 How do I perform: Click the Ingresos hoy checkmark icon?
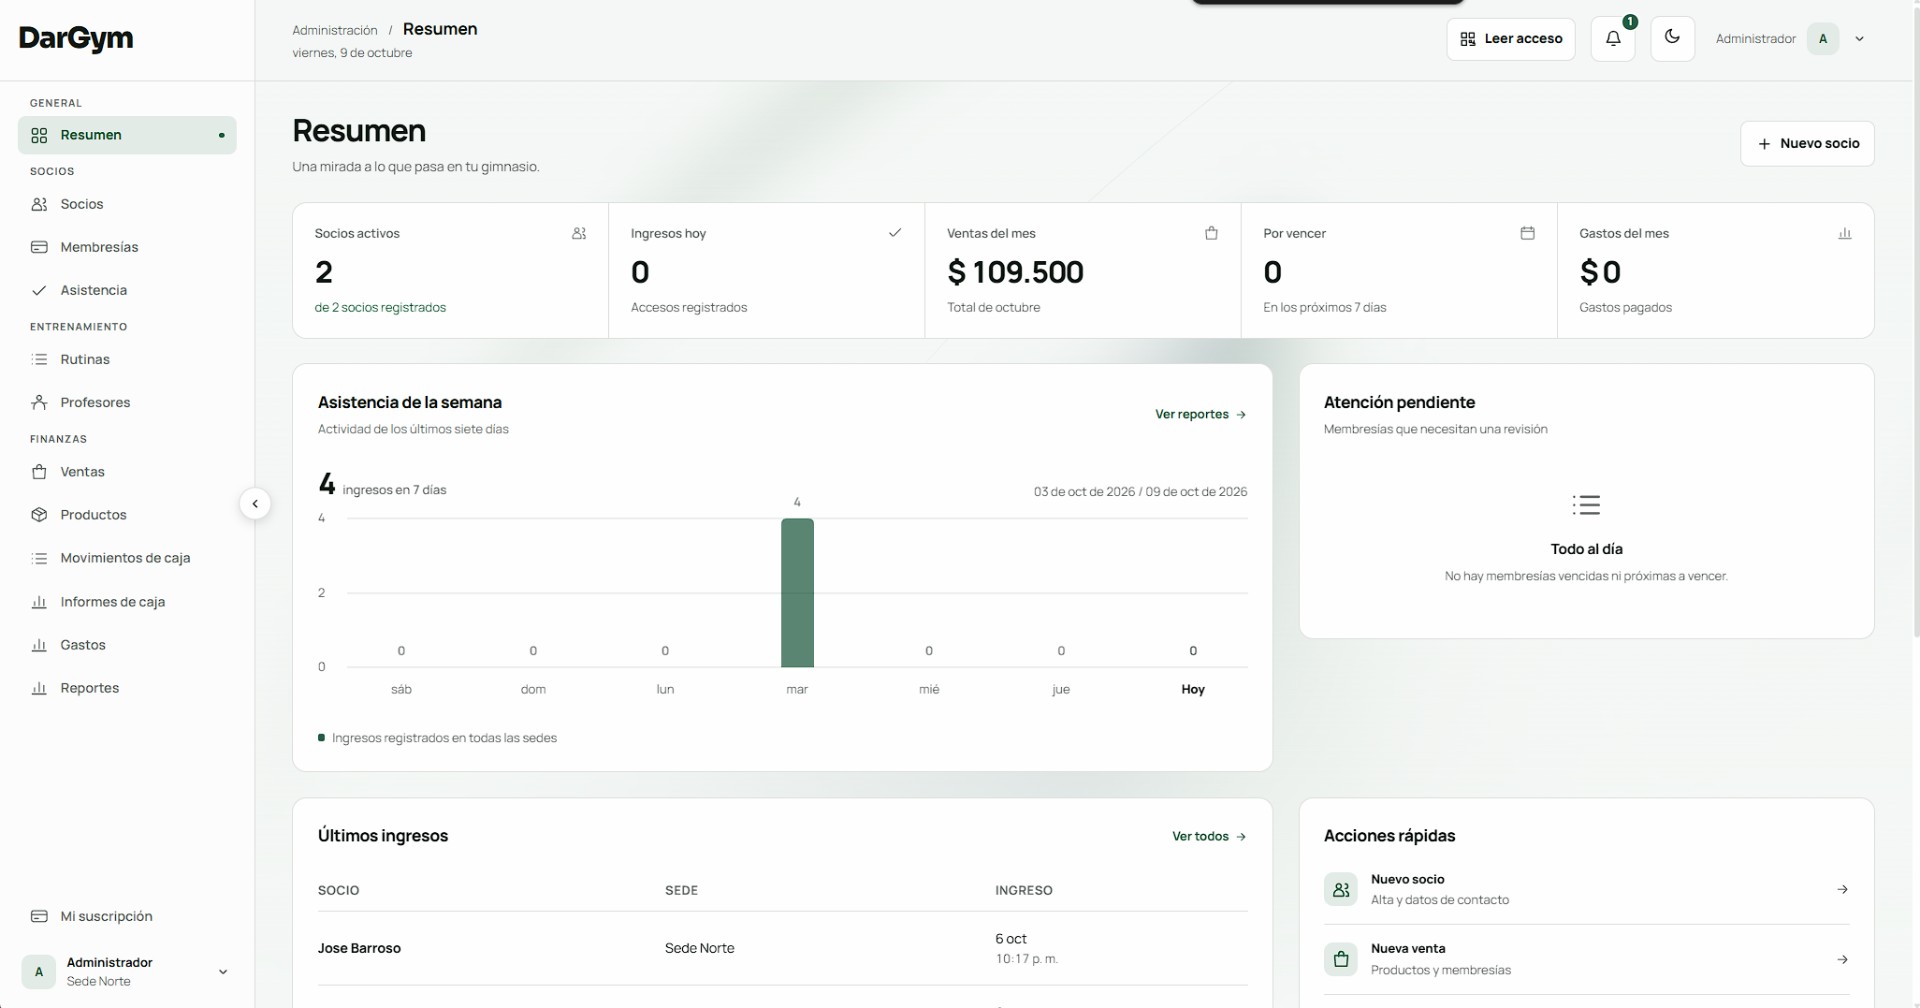click(x=895, y=233)
